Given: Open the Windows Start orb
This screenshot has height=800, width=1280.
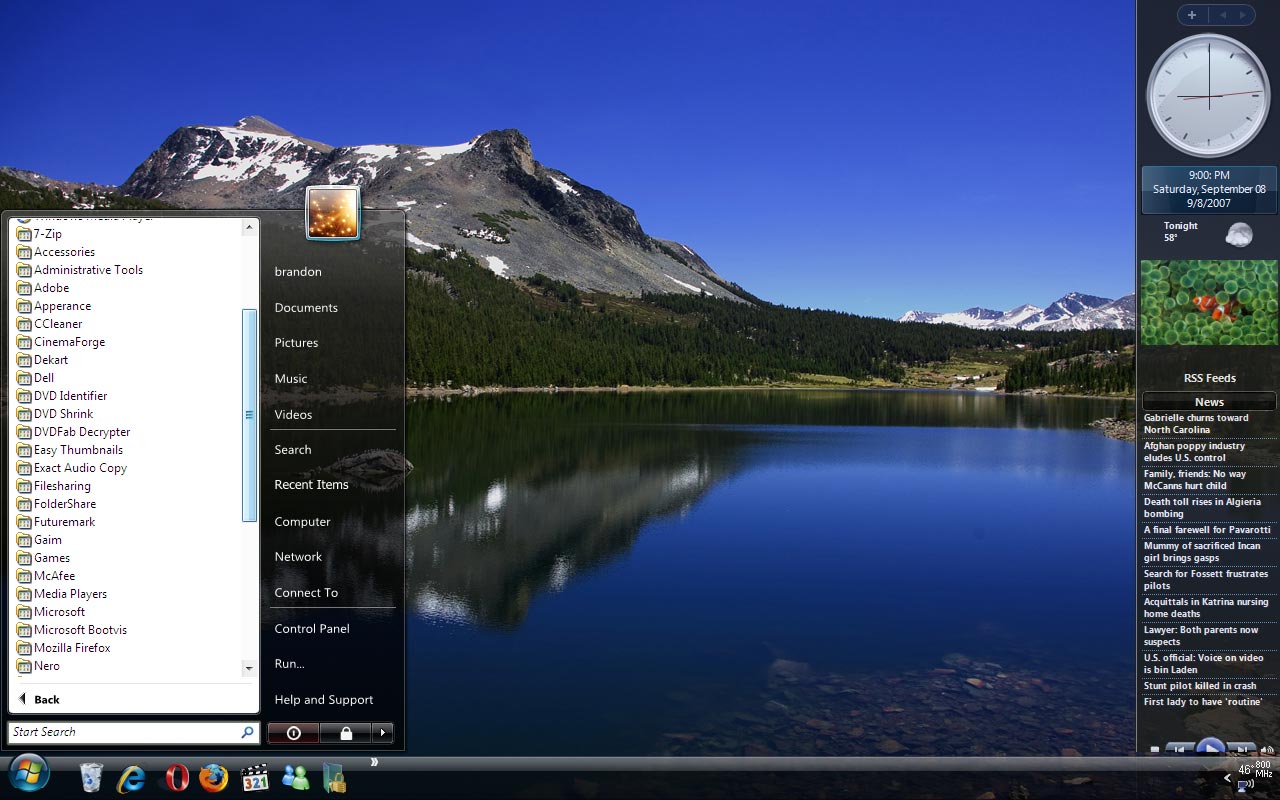Looking at the screenshot, I should (29, 775).
